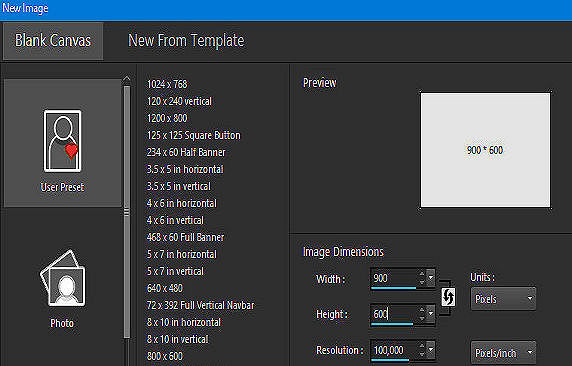This screenshot has width=572, height=366.
Task: Choose the 1024 x 768 preset
Action: point(167,84)
